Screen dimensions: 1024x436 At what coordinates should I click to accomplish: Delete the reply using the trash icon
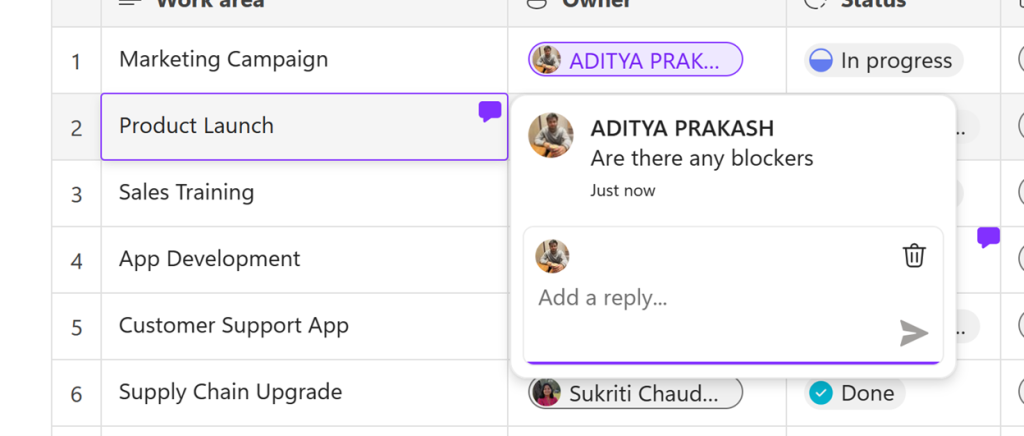[x=914, y=256]
